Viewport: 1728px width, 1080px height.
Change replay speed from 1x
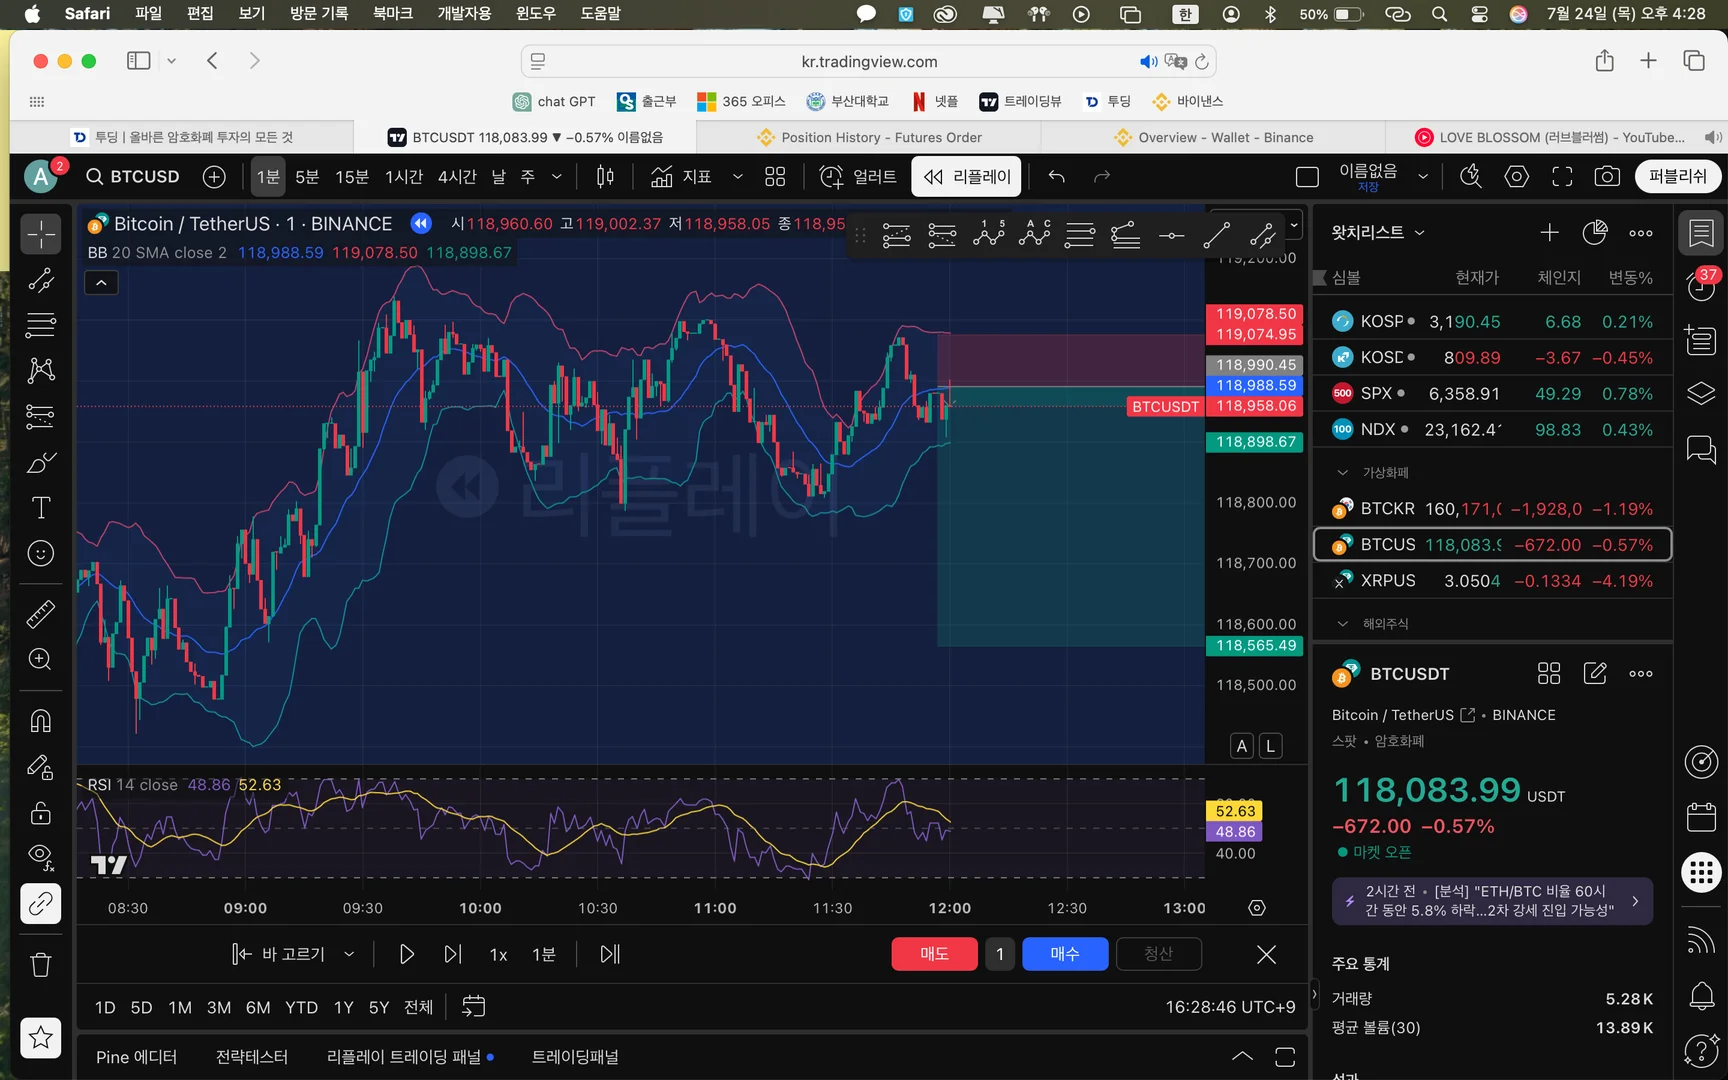(498, 955)
